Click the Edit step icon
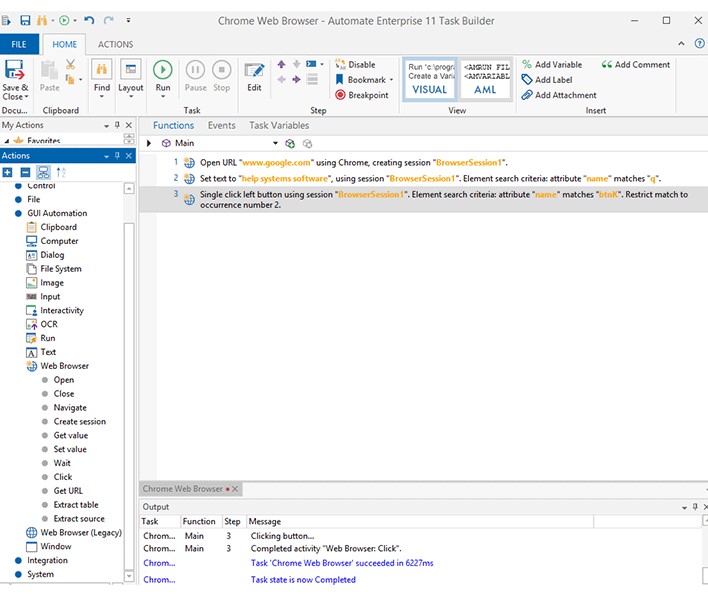This screenshot has width=708, height=597. (254, 70)
